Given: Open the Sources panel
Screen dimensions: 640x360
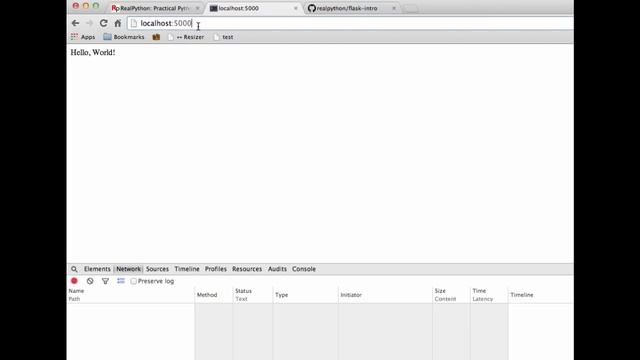Looking at the screenshot, I should (x=157, y=269).
